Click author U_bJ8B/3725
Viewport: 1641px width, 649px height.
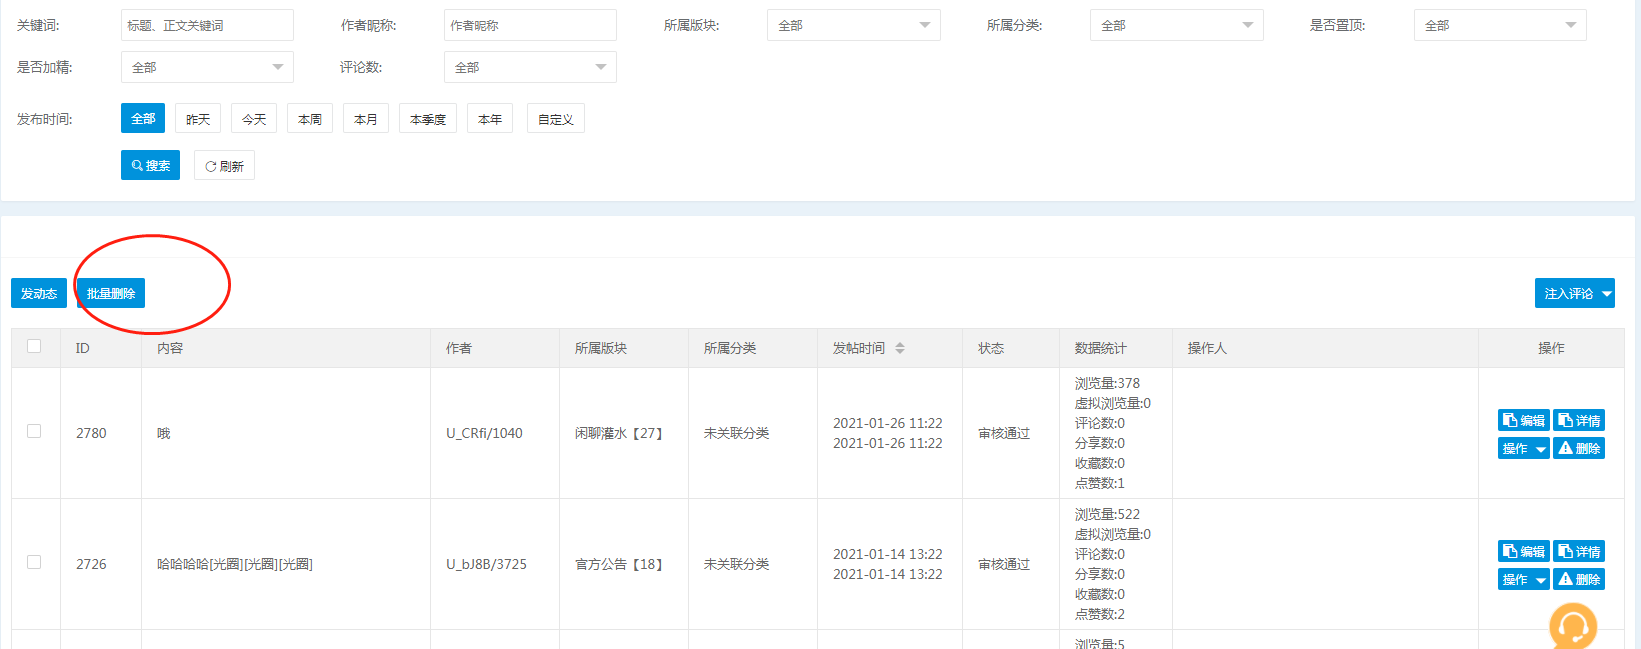[x=486, y=564]
